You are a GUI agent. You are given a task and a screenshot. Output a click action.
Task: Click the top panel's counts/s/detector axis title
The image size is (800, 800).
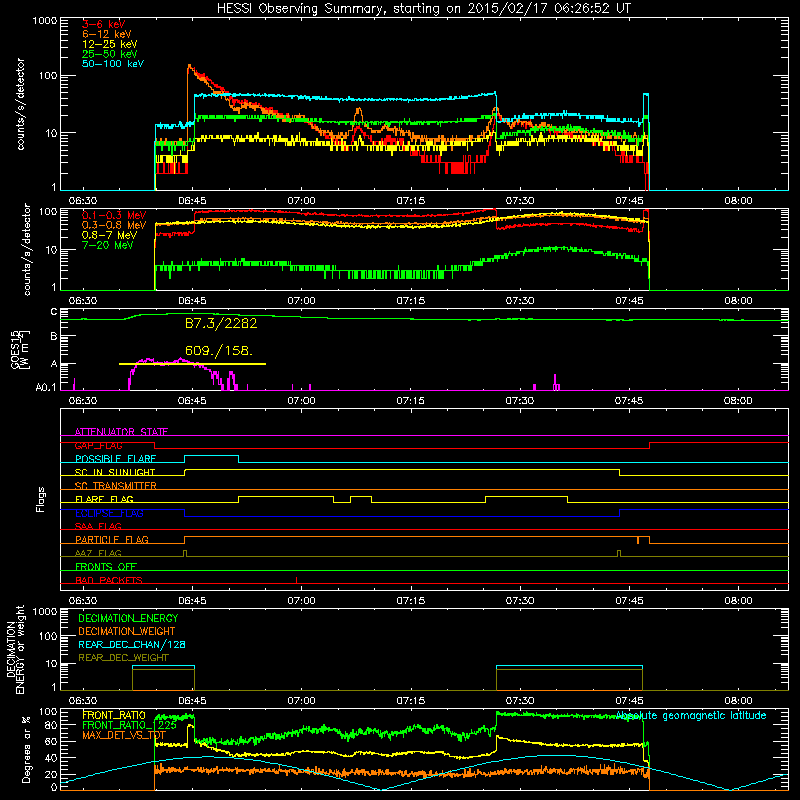tap(20, 104)
